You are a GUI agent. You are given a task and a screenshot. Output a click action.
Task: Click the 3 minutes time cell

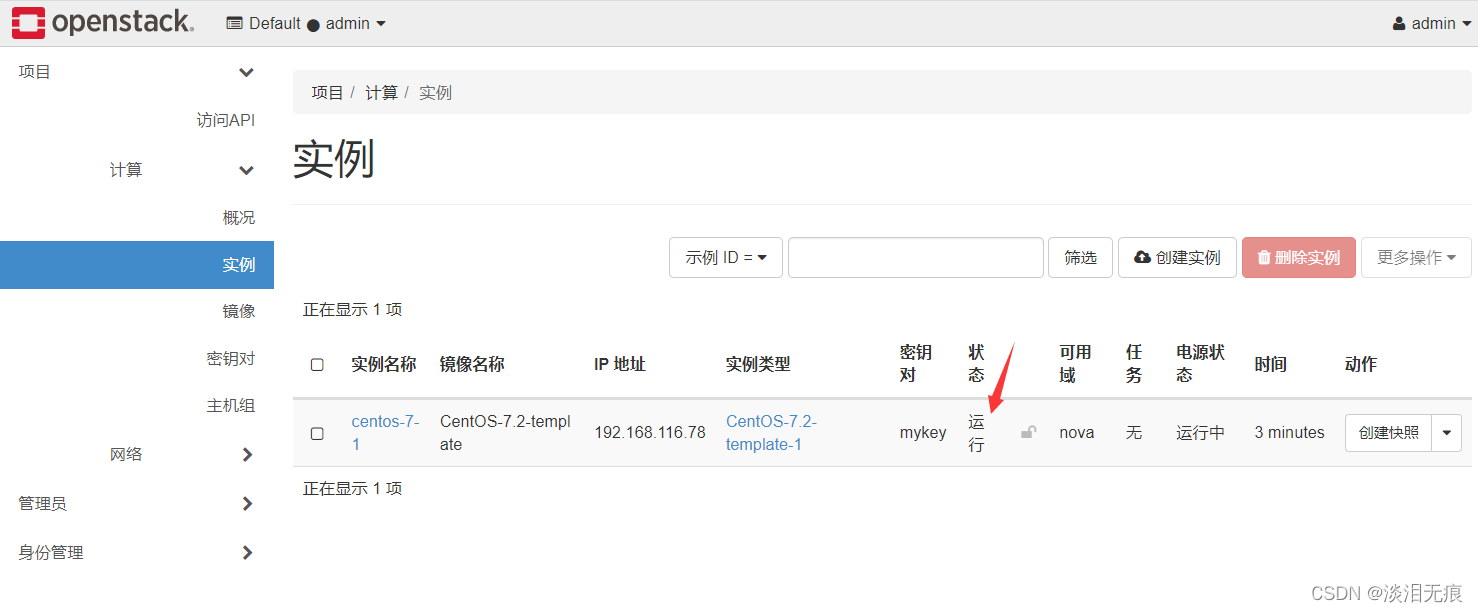tap(1290, 432)
